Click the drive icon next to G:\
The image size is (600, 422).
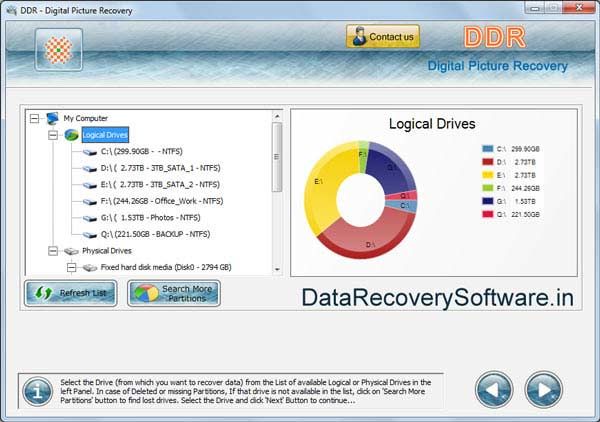coord(90,218)
